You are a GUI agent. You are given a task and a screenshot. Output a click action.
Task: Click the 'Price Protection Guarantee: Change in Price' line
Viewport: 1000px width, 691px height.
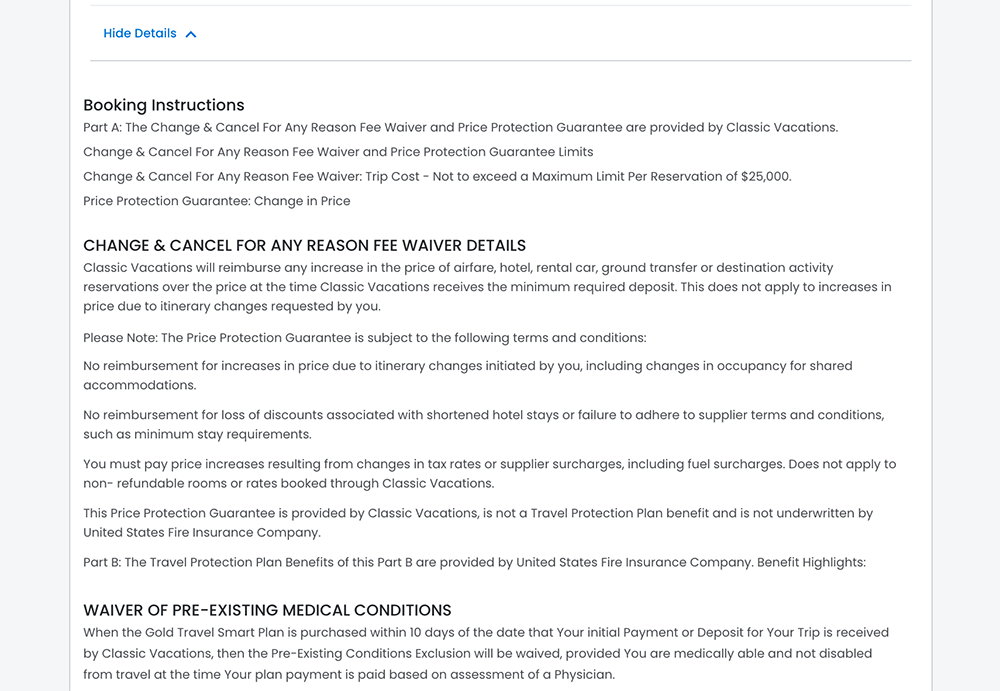click(216, 201)
